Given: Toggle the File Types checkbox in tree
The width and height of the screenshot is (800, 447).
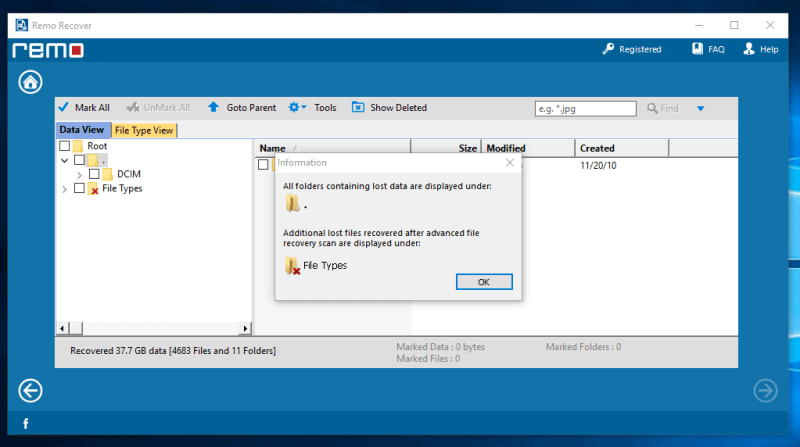Looking at the screenshot, I should (x=79, y=188).
